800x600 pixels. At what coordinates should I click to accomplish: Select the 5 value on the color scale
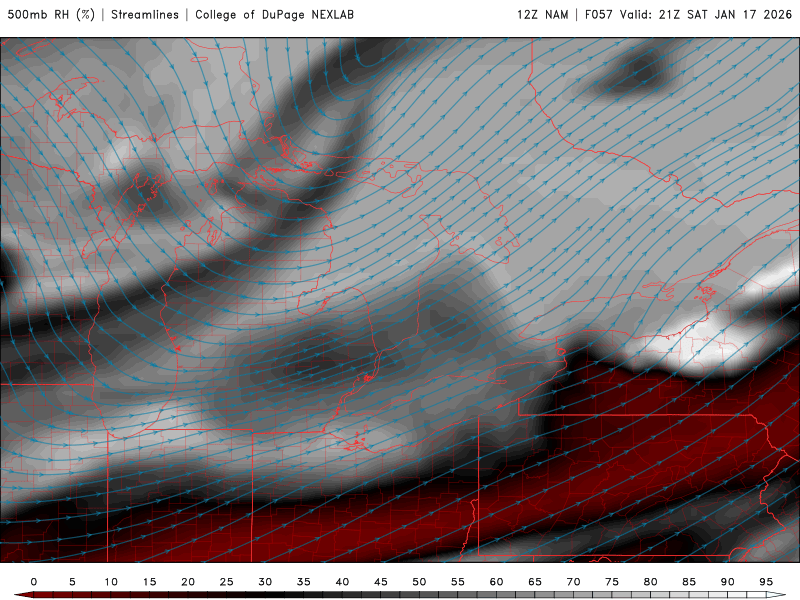[72, 582]
